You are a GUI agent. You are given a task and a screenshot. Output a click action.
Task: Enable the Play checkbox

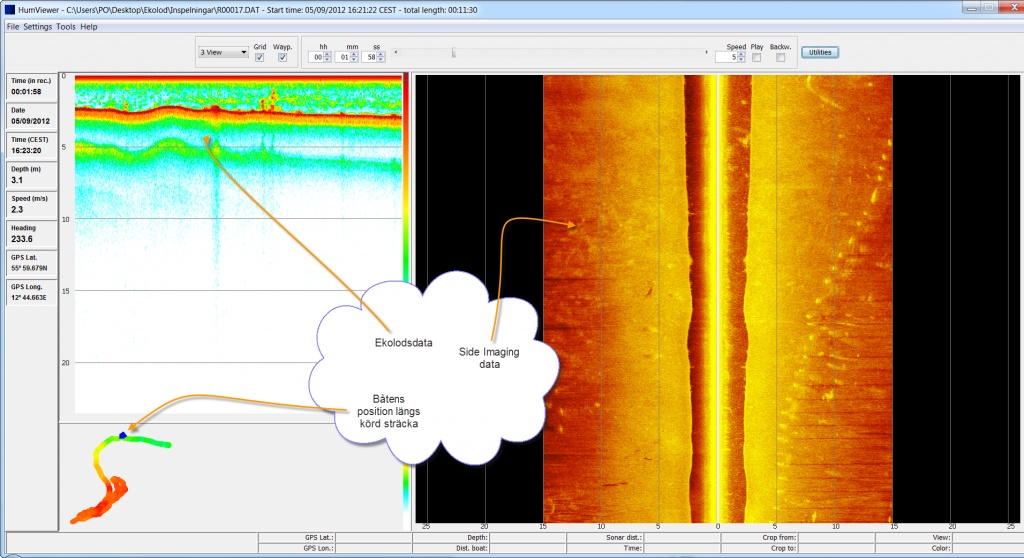click(x=756, y=58)
